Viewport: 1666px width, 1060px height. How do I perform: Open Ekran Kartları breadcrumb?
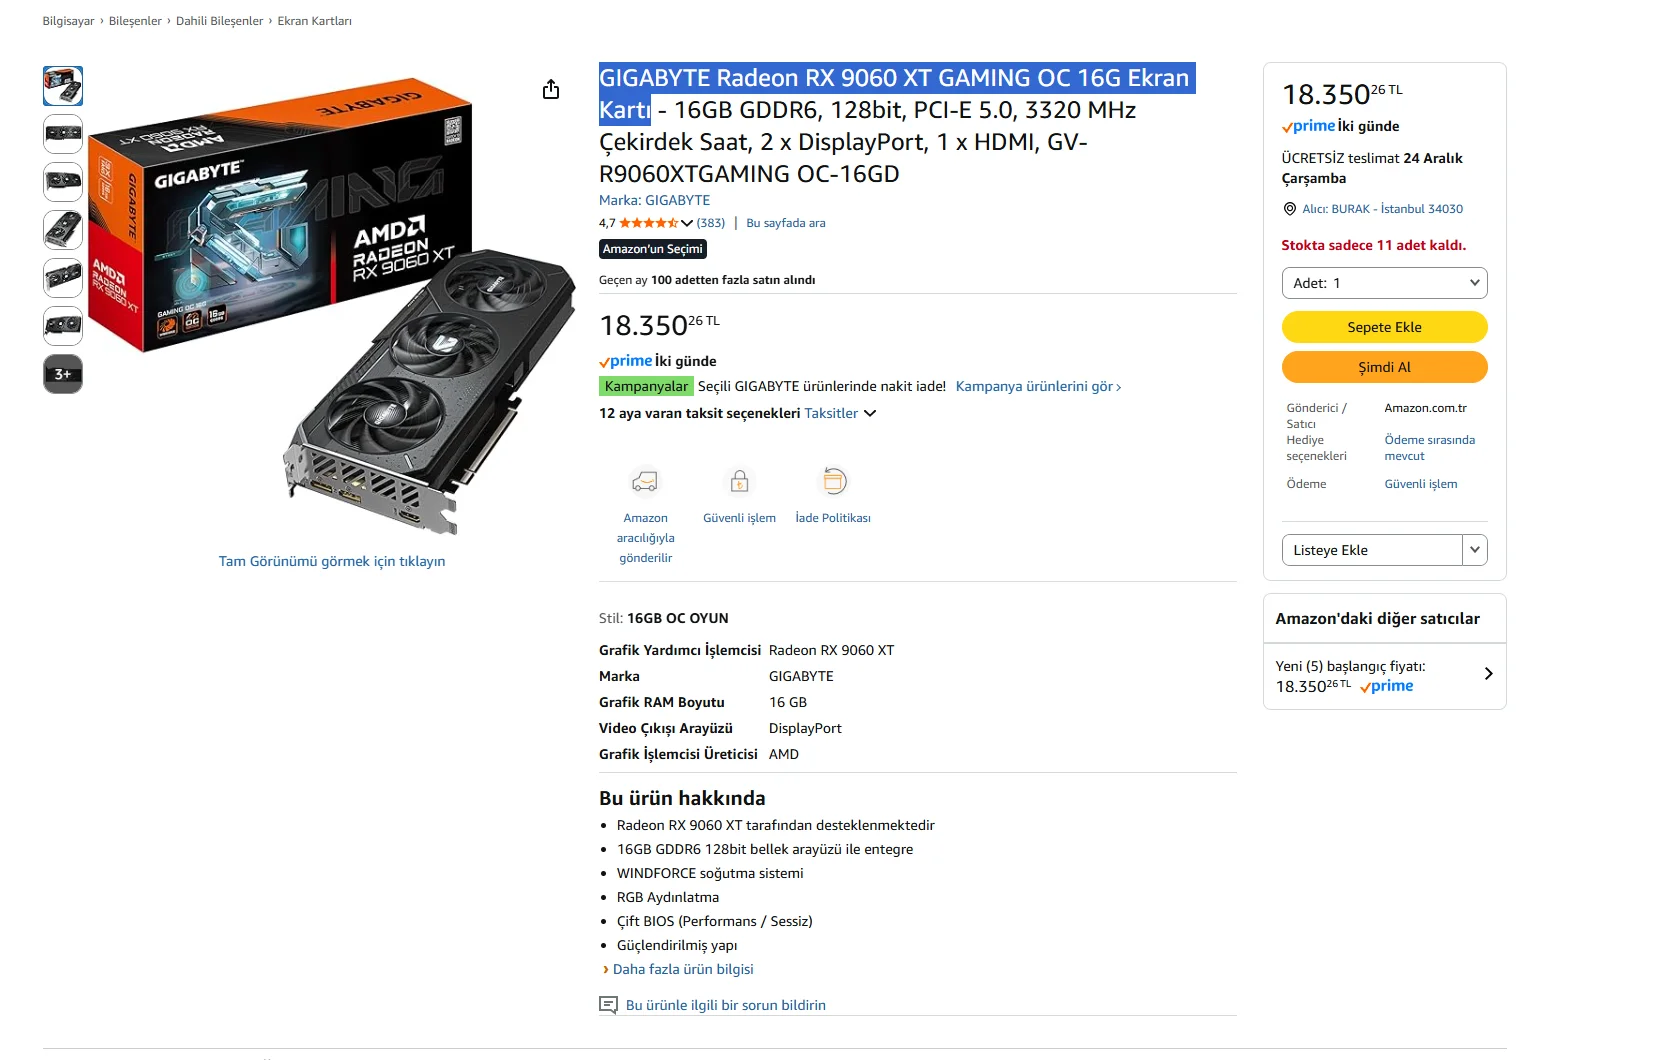click(314, 21)
